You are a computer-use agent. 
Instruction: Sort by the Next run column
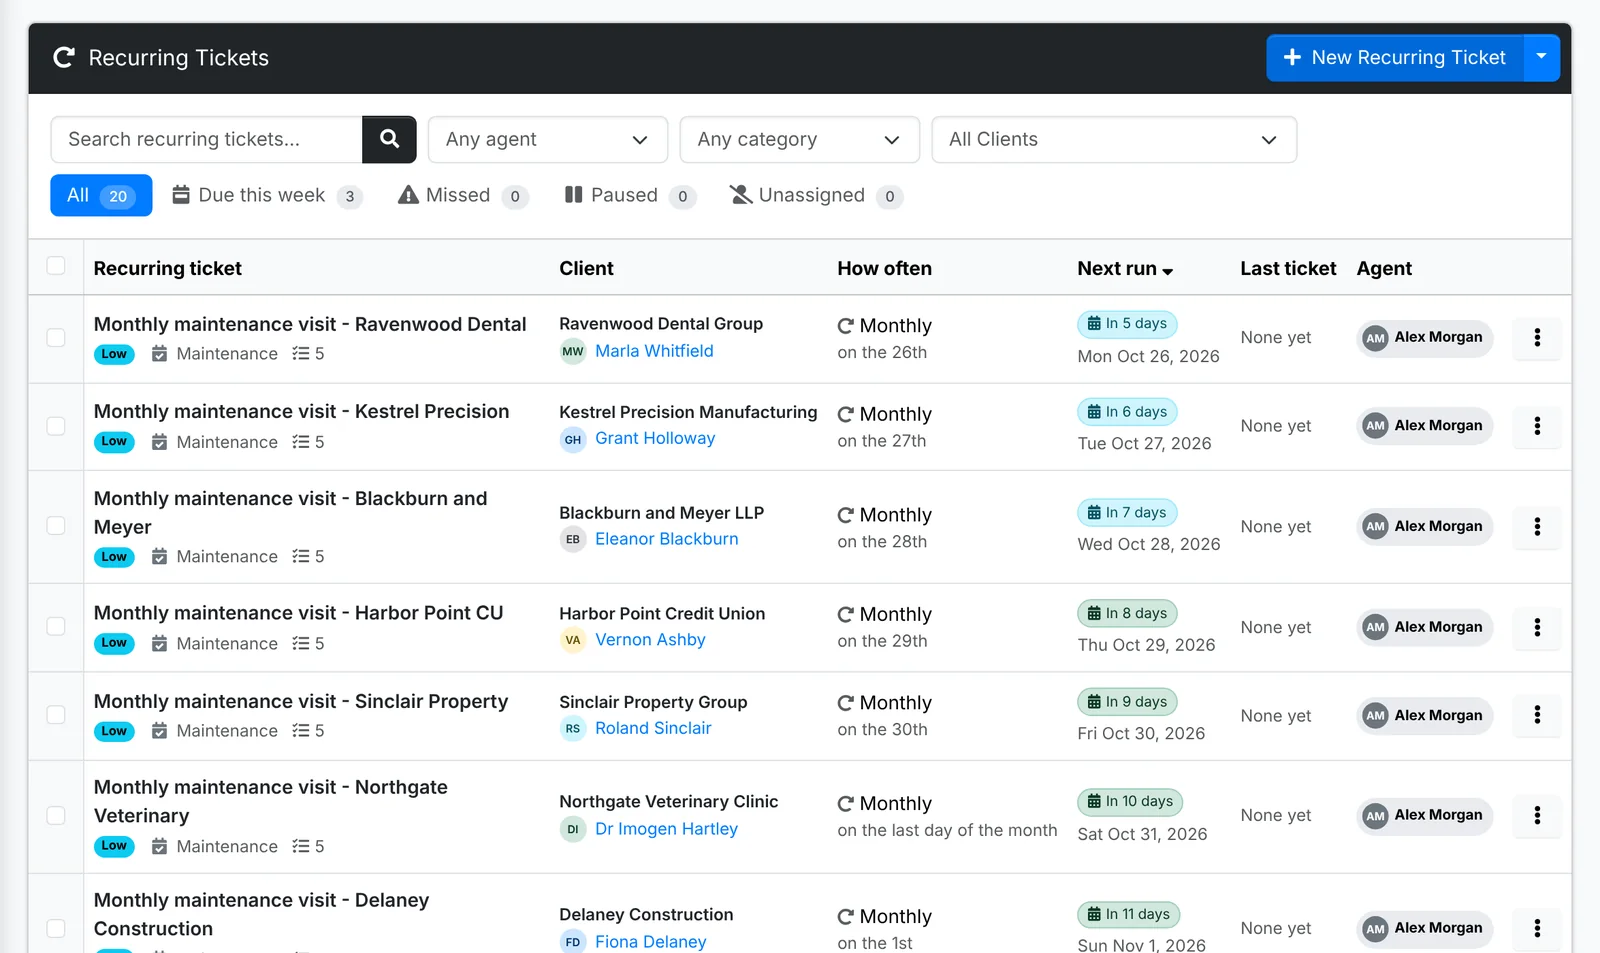[x=1125, y=268]
